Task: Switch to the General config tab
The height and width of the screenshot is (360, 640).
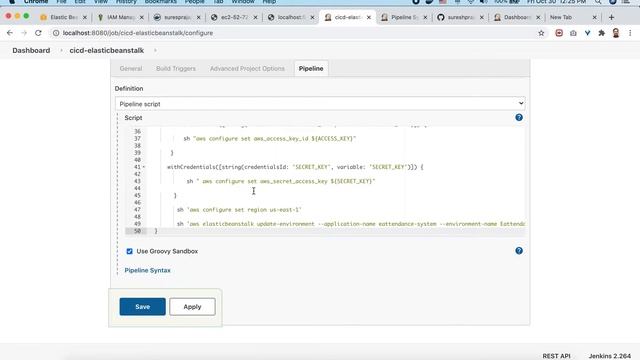Action: 131,69
